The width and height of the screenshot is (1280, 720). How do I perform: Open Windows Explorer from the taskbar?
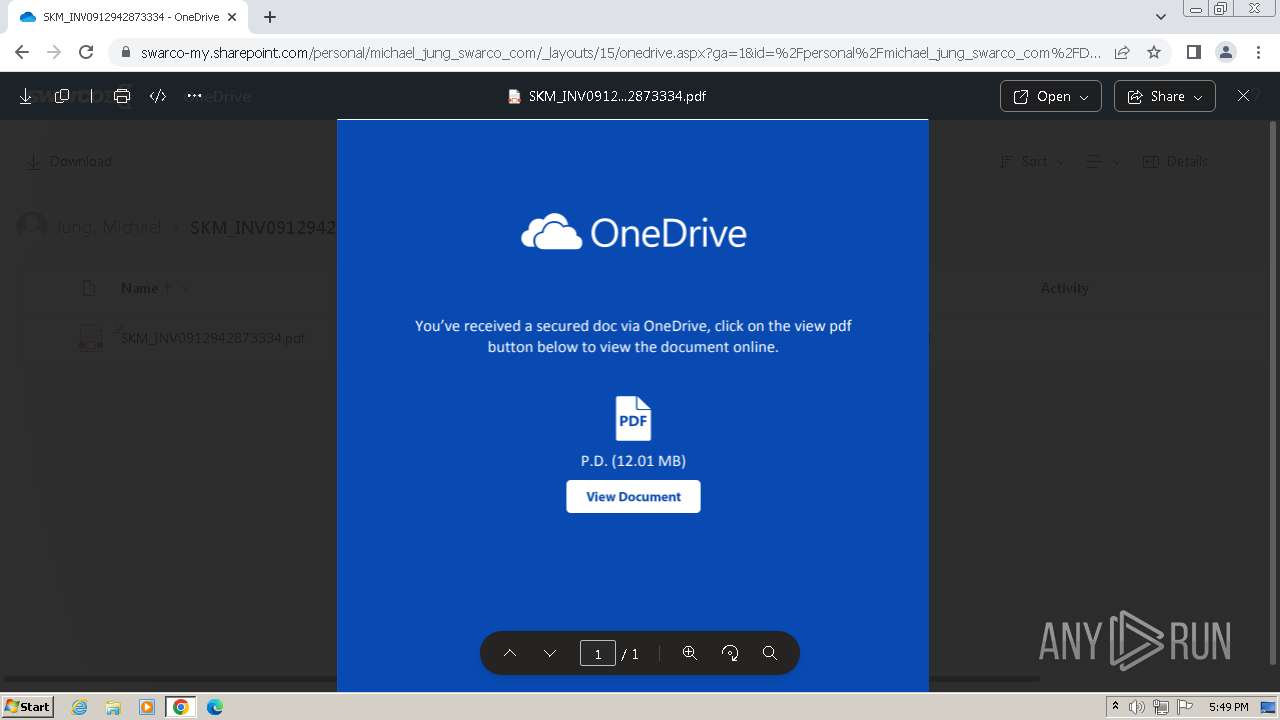point(113,707)
